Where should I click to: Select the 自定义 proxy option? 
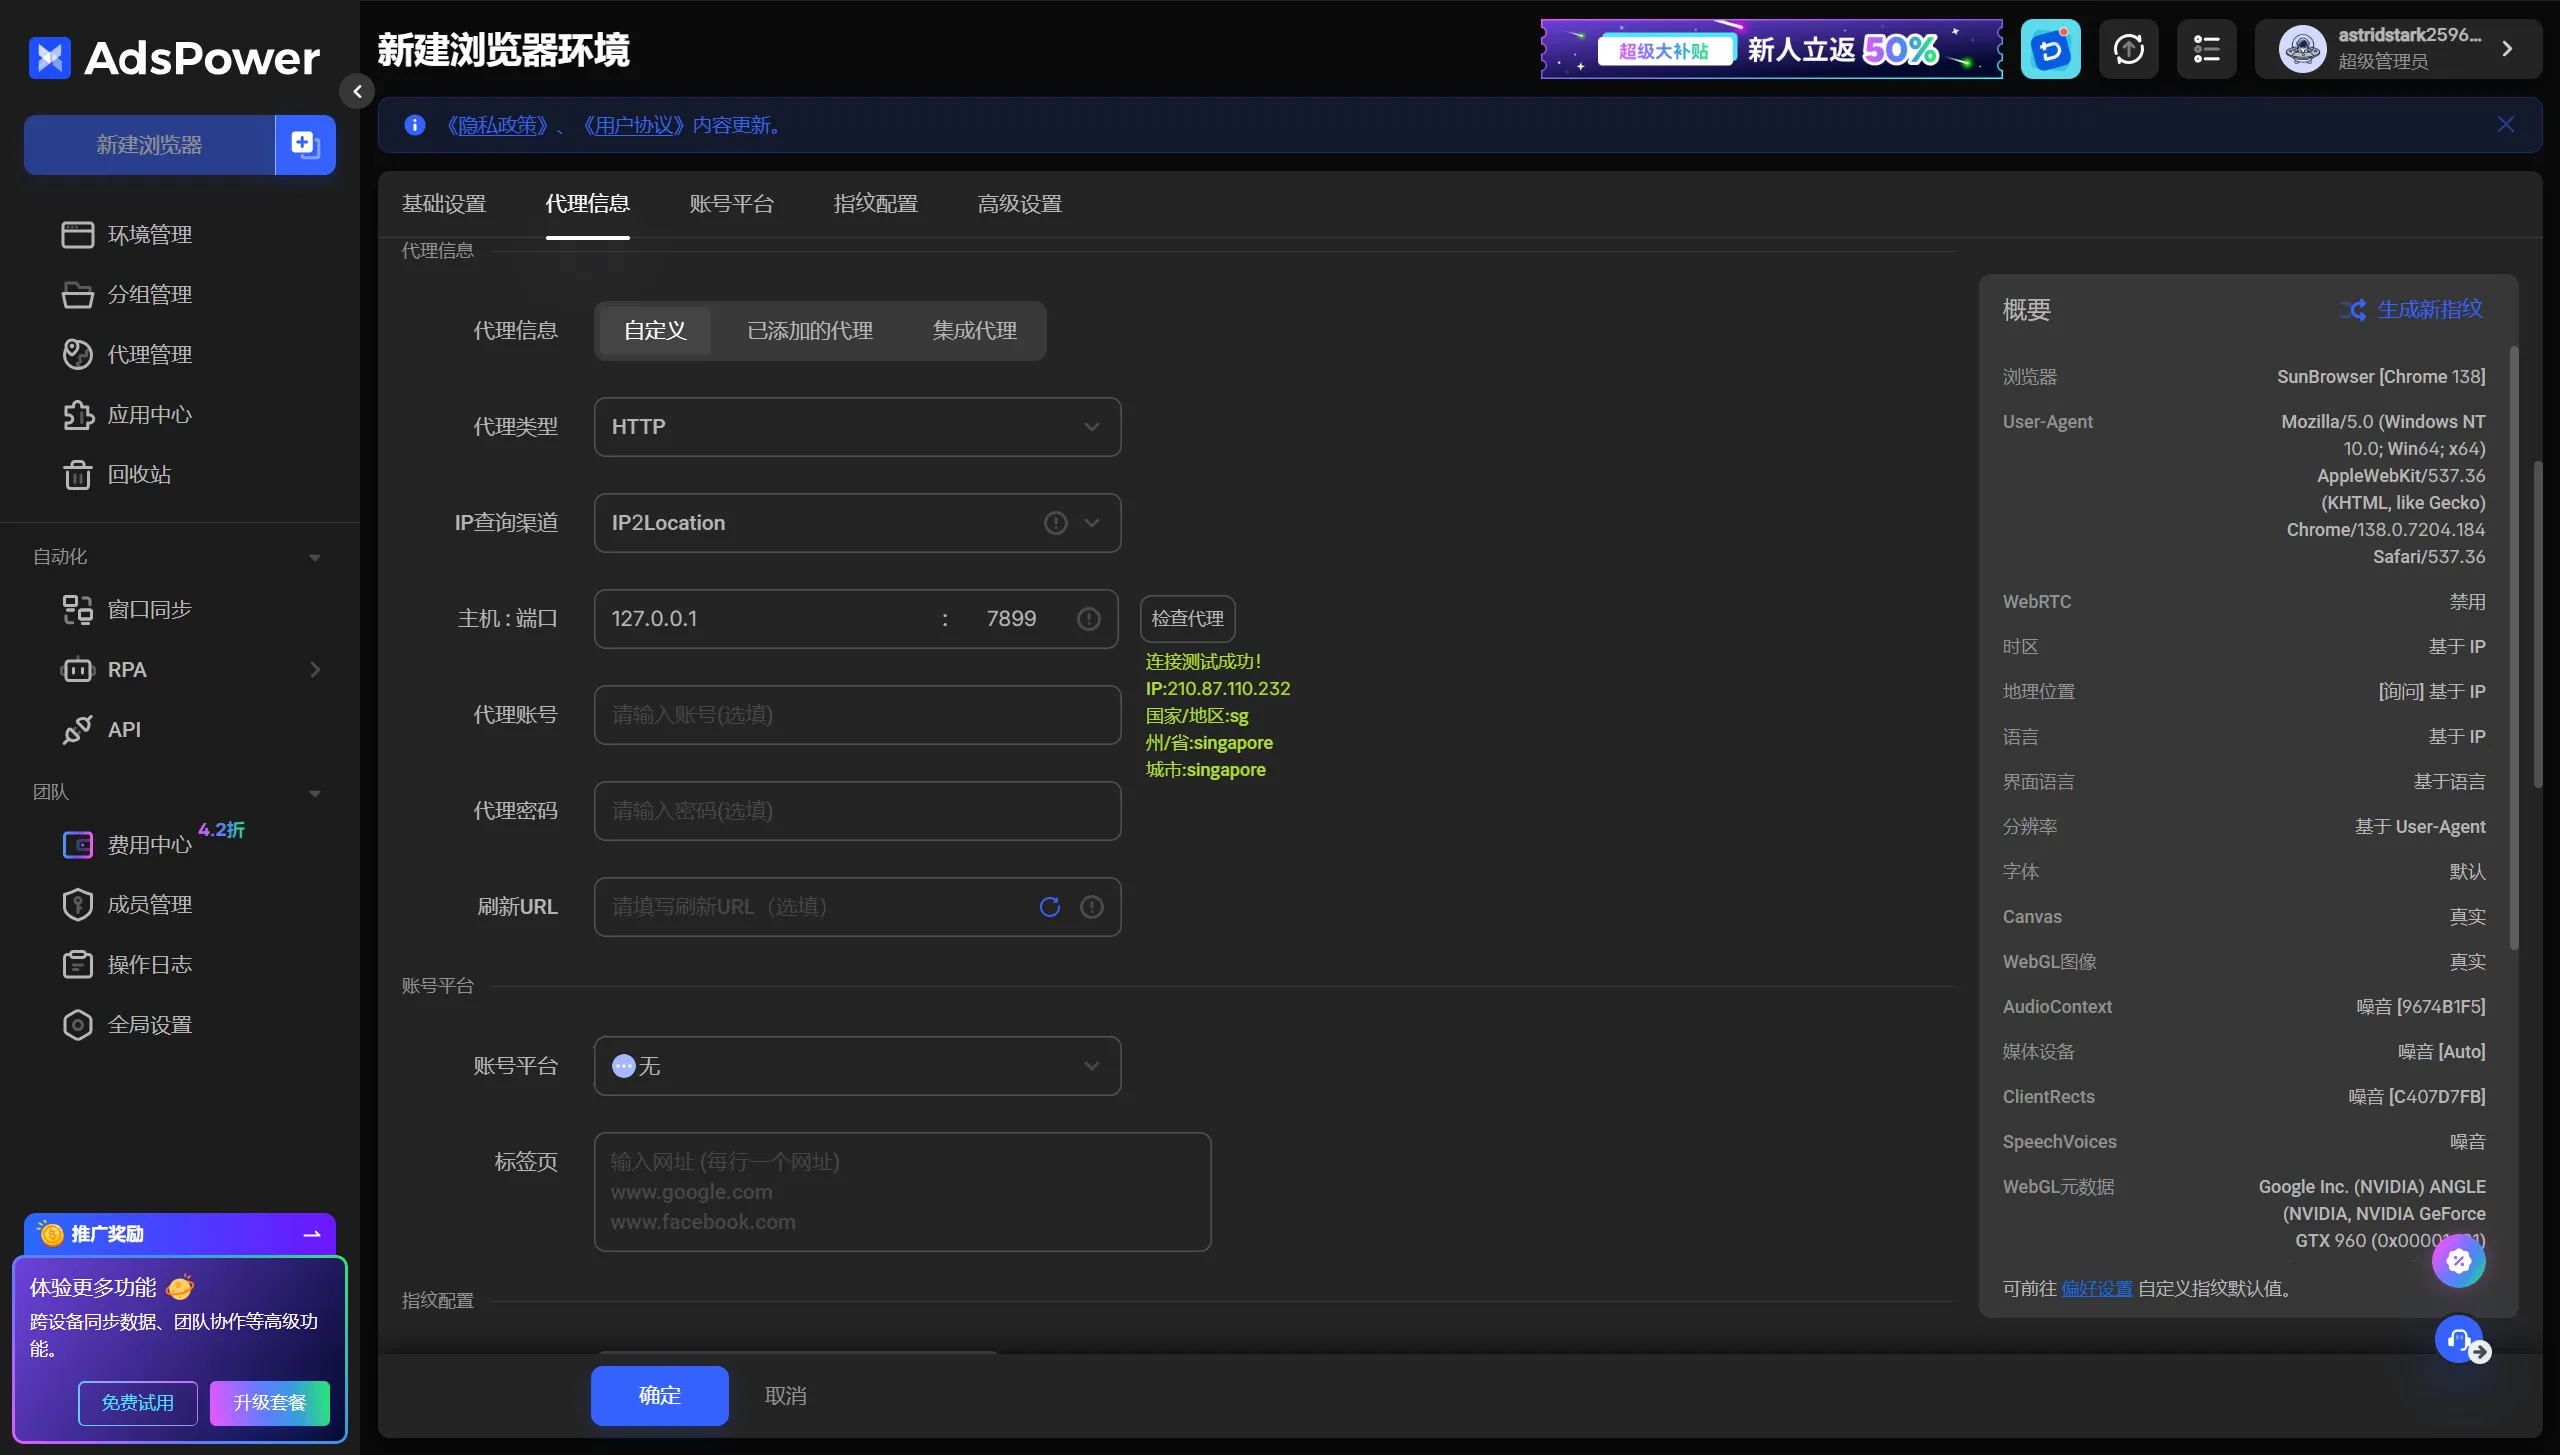[655, 331]
